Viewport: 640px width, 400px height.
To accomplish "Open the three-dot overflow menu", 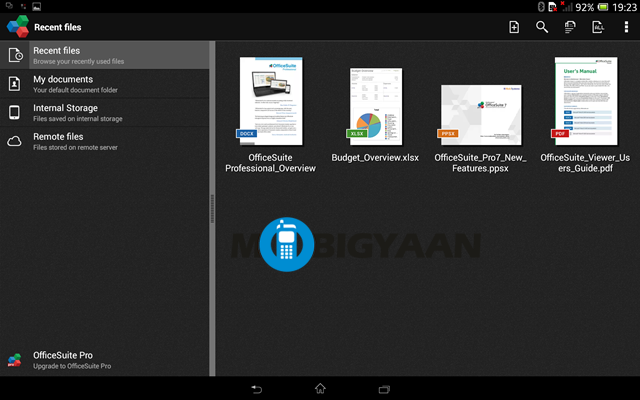I will click(626, 27).
